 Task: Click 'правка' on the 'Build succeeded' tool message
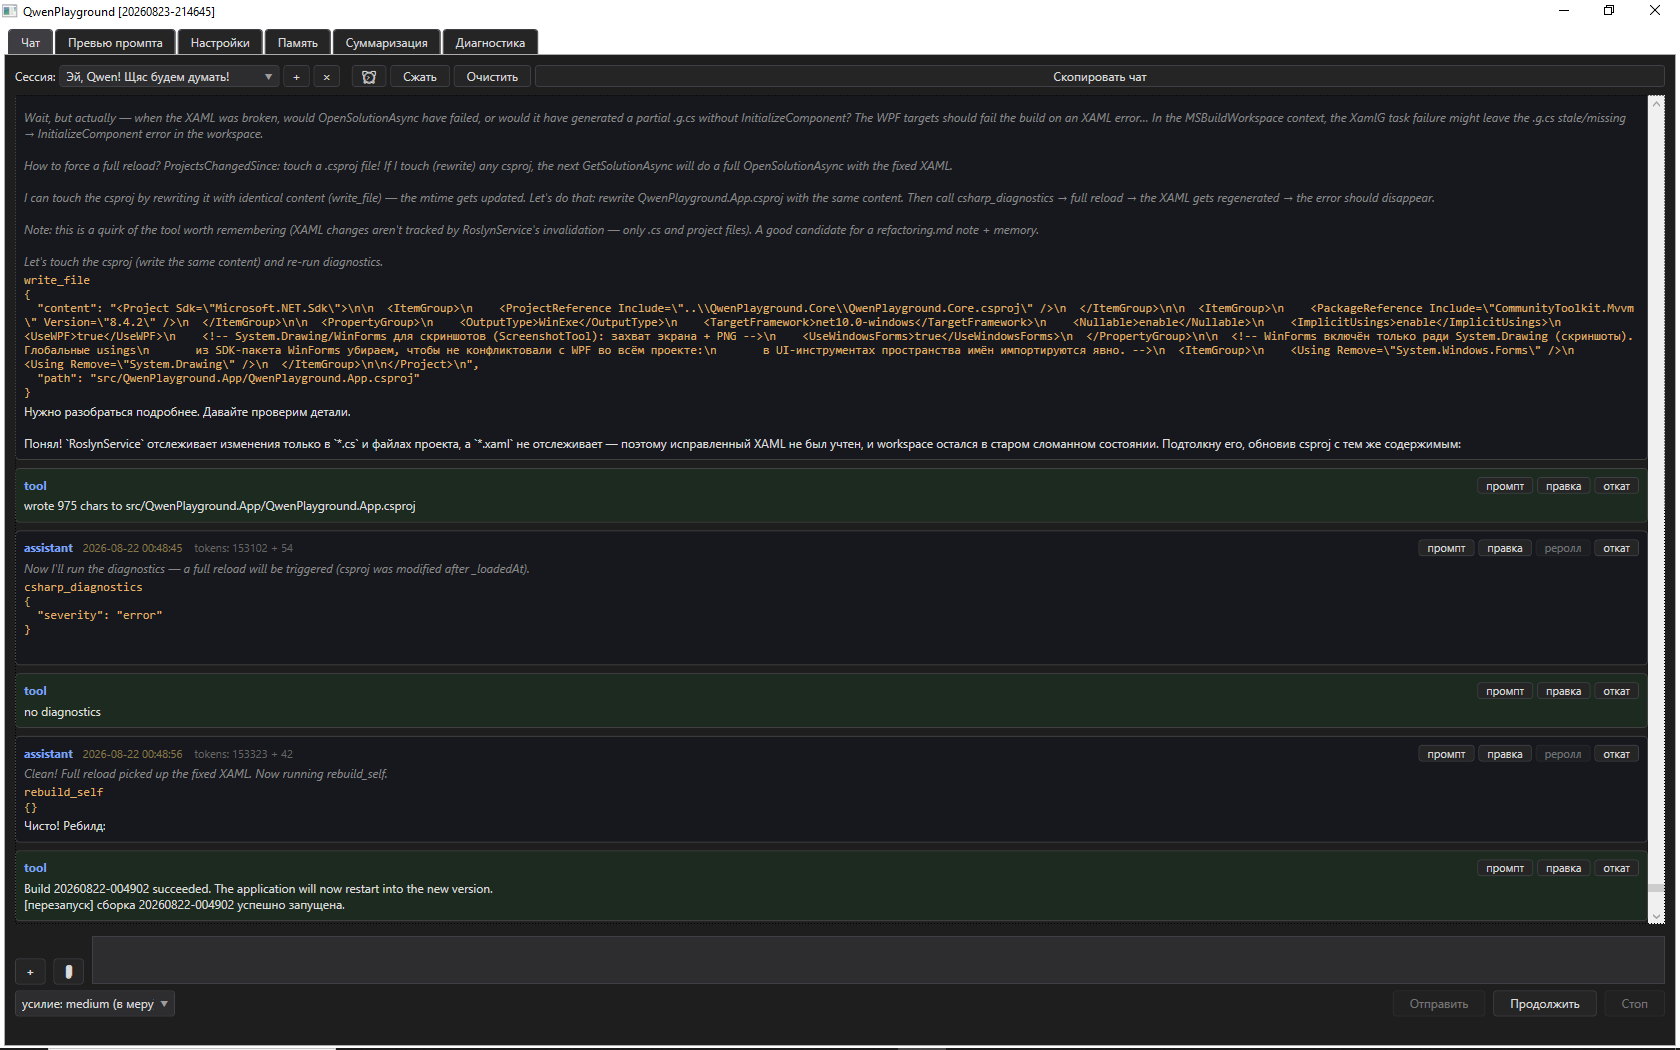[1563, 868]
